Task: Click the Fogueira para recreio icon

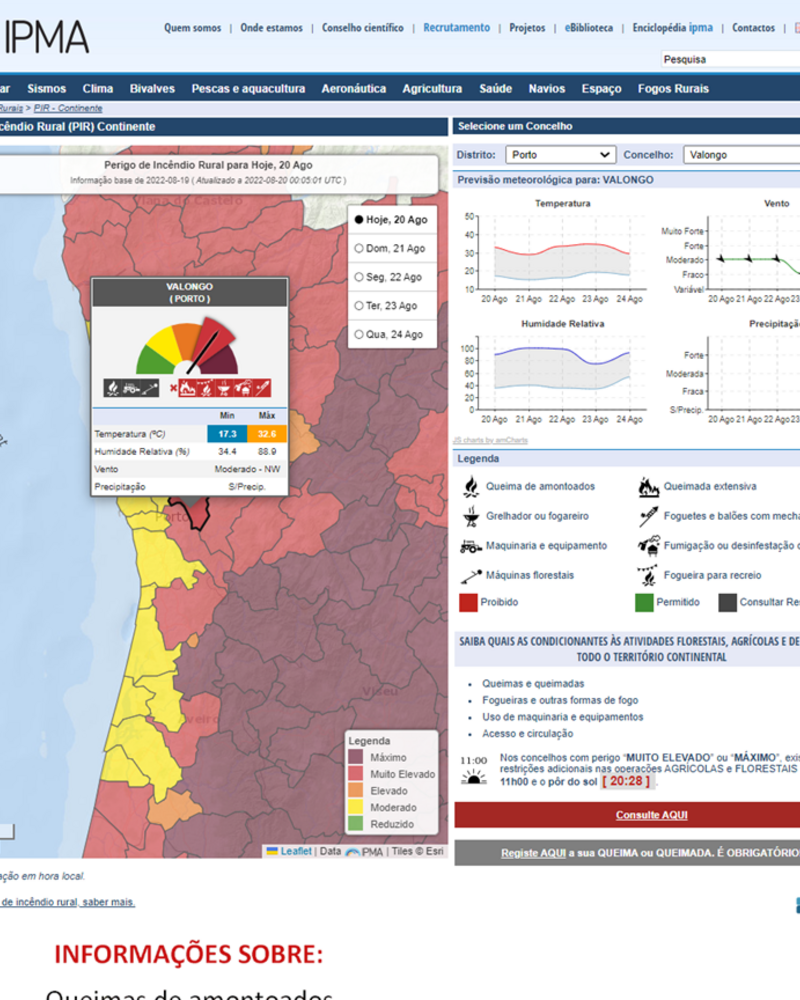Action: 648,576
